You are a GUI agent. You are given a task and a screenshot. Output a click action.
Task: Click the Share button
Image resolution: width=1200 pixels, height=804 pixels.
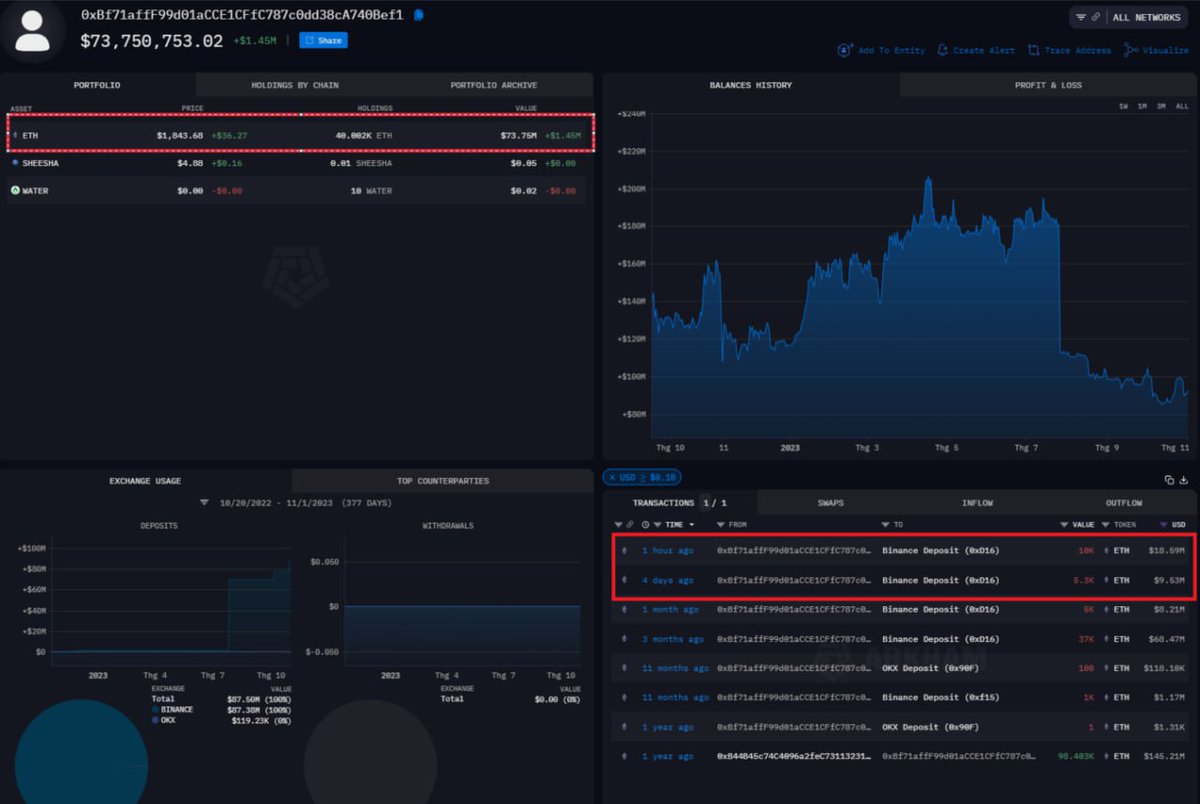click(x=323, y=40)
